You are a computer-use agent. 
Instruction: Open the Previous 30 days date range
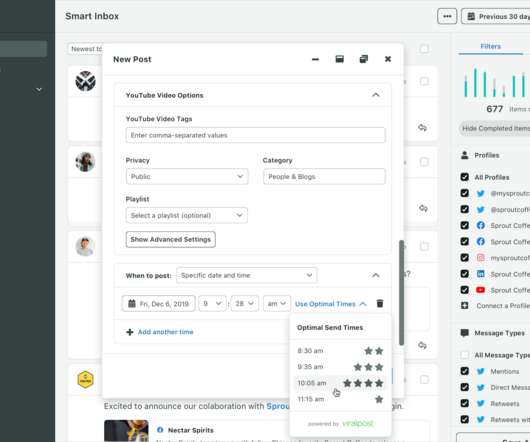(x=496, y=16)
